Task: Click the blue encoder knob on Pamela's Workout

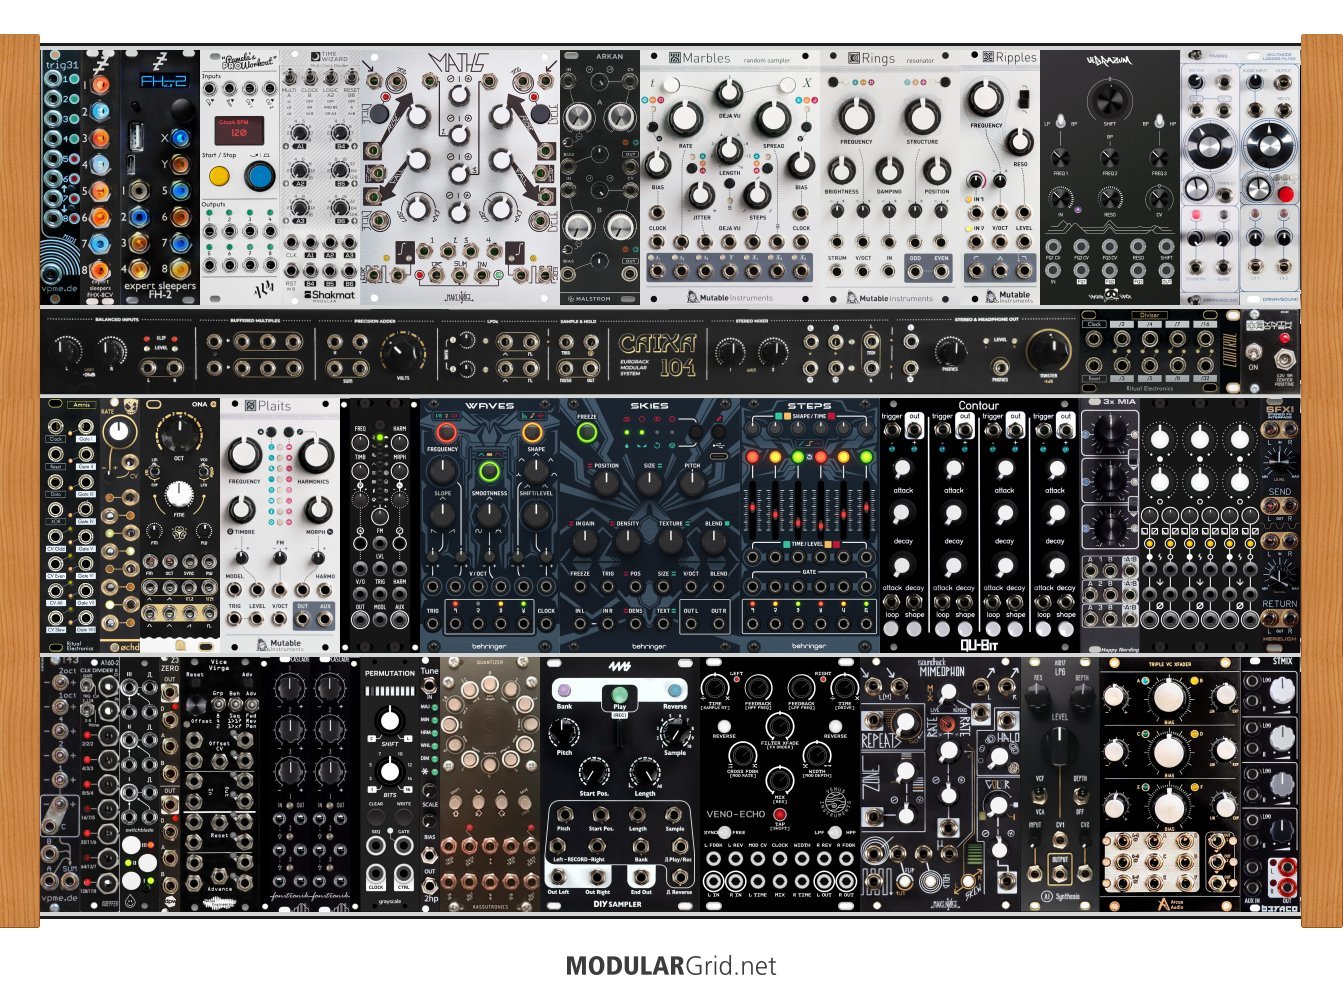Action: tap(259, 177)
